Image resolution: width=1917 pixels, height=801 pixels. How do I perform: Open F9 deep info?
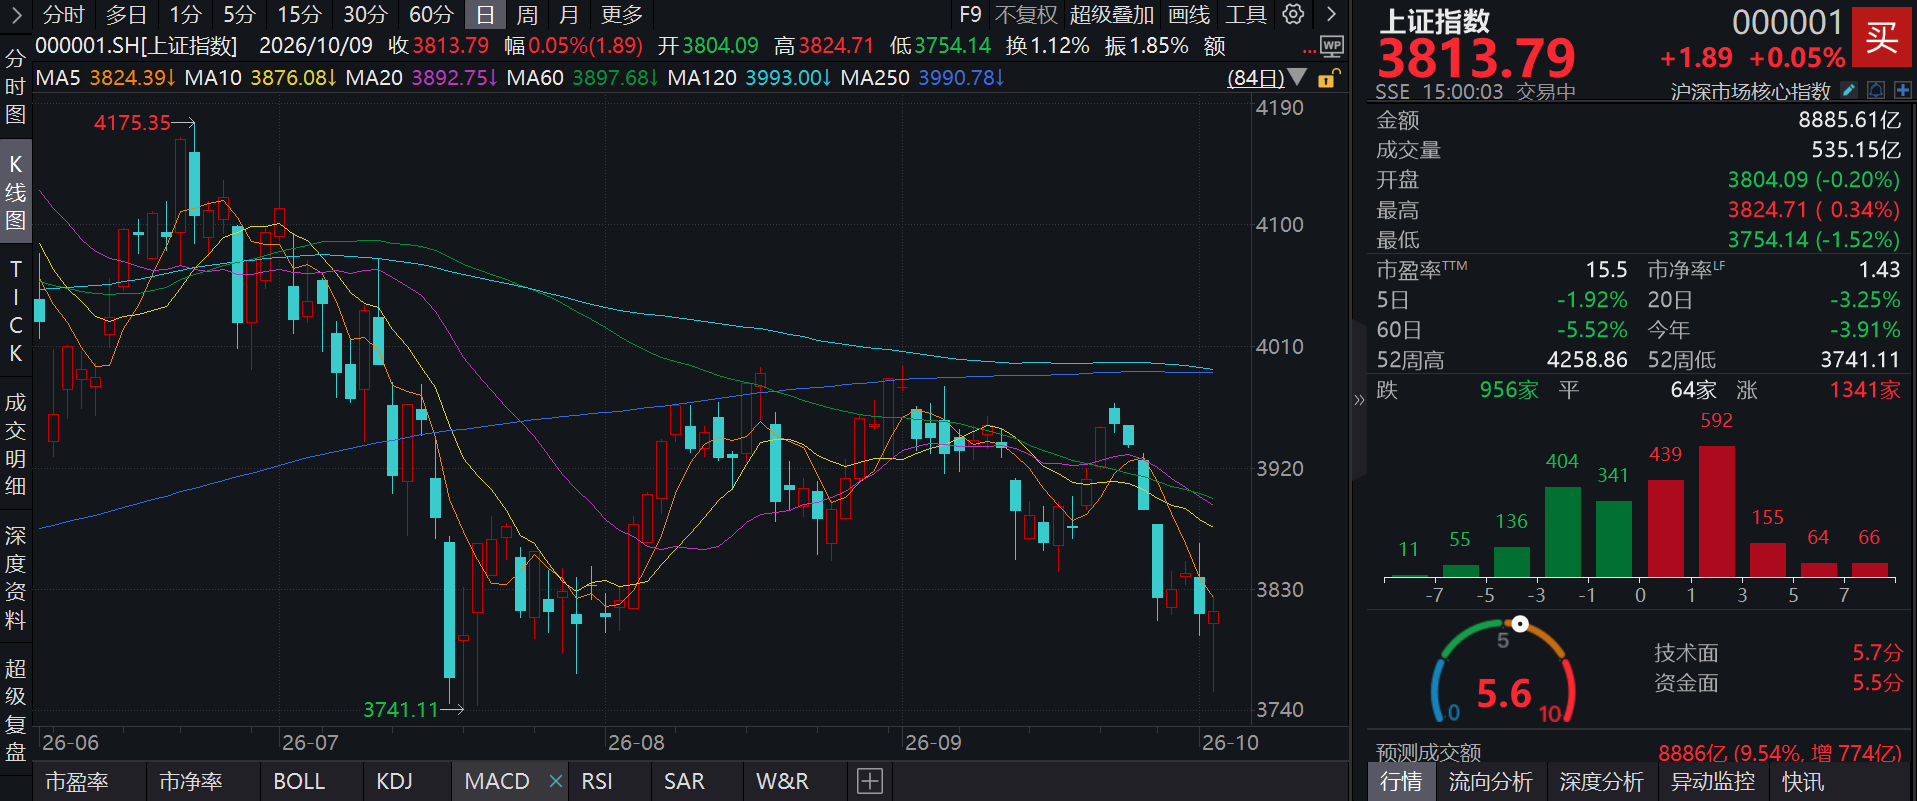coord(970,14)
